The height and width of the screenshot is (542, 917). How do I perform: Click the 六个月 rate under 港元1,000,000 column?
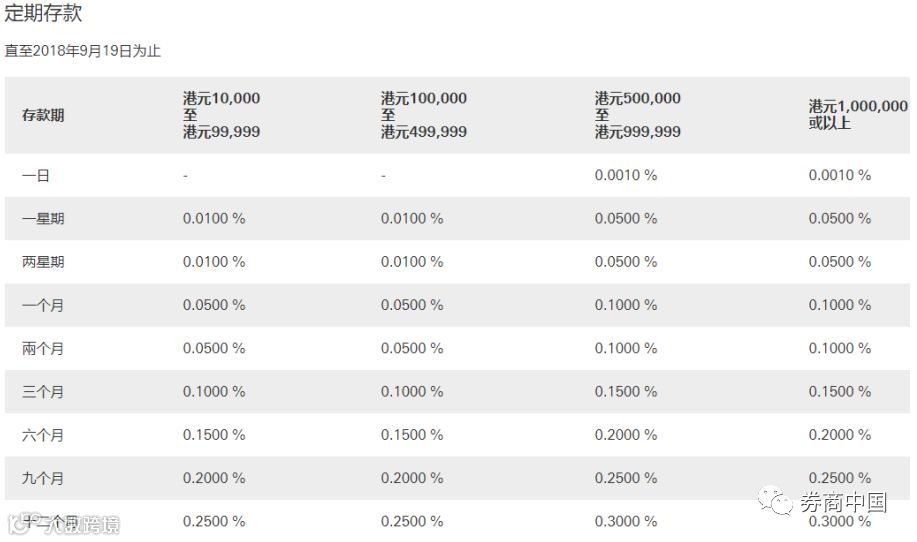(x=840, y=435)
